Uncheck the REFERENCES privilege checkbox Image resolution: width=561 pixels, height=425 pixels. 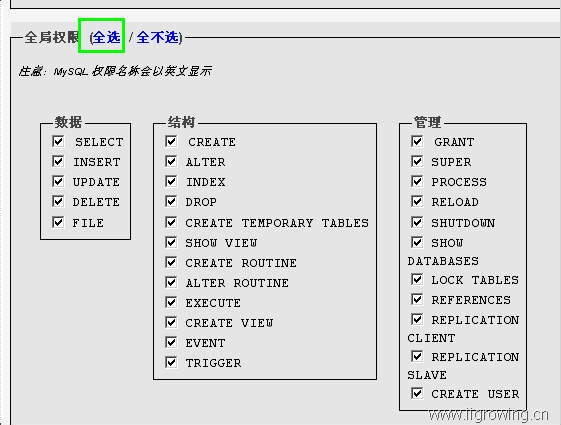(x=417, y=299)
